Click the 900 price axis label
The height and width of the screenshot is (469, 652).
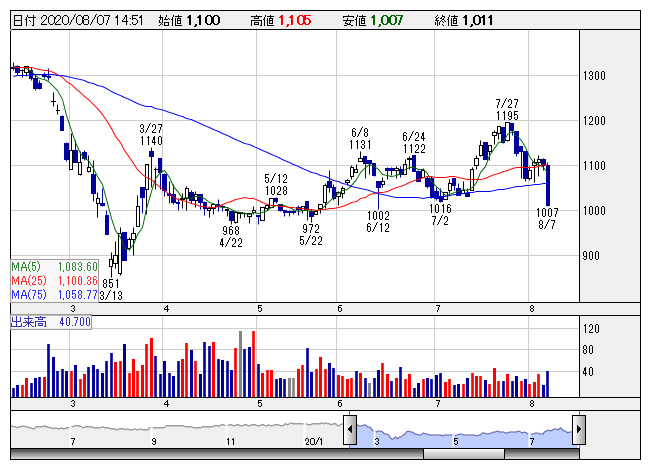click(591, 256)
